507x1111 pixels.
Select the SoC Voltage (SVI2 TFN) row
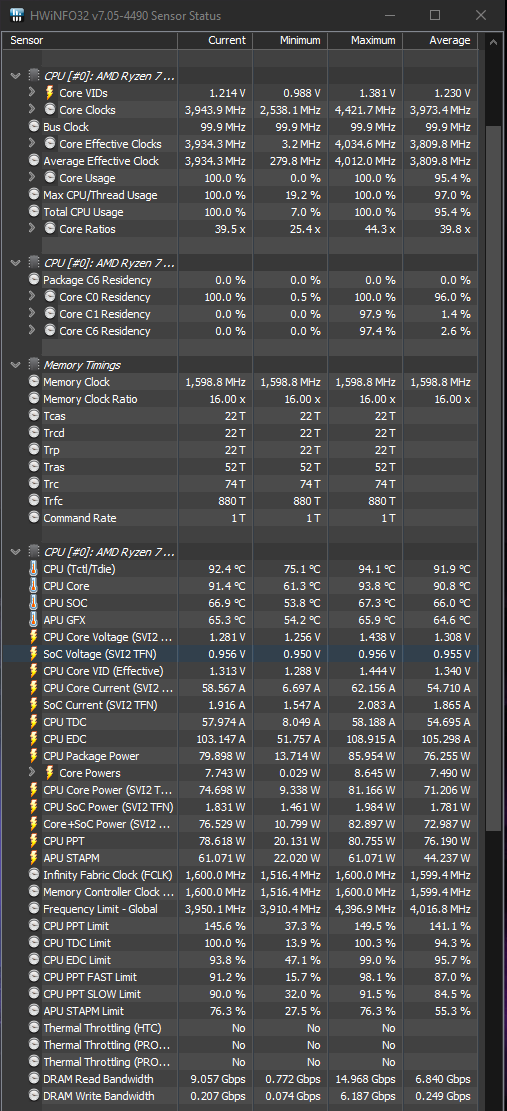tap(241, 654)
